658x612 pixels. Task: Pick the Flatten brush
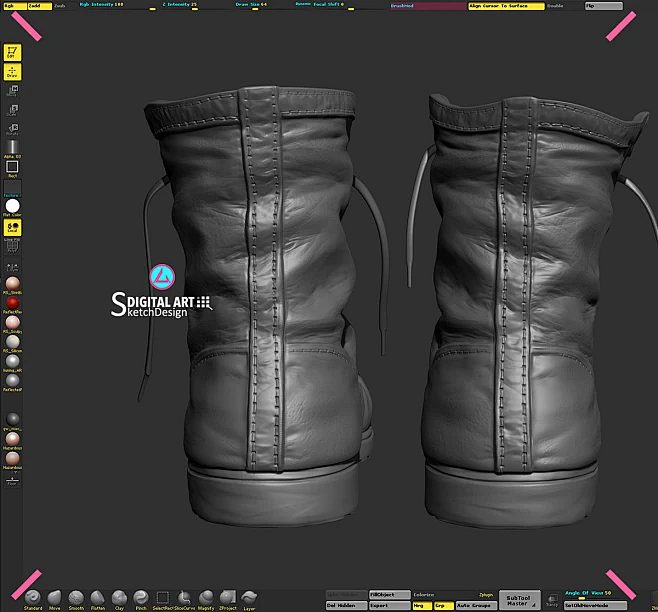98,597
